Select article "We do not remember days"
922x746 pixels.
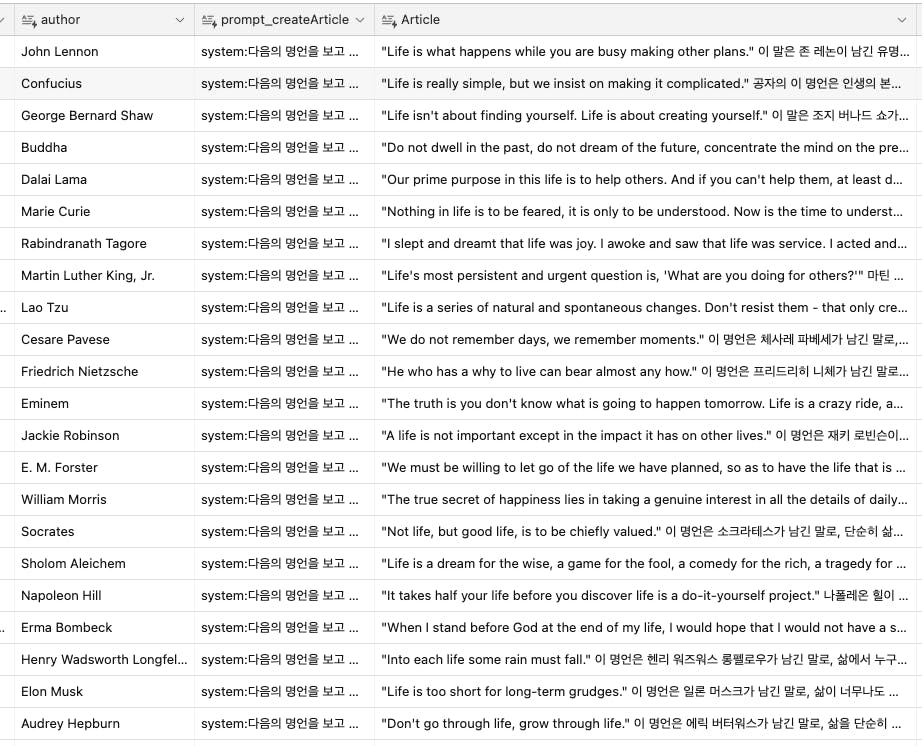click(x=647, y=340)
